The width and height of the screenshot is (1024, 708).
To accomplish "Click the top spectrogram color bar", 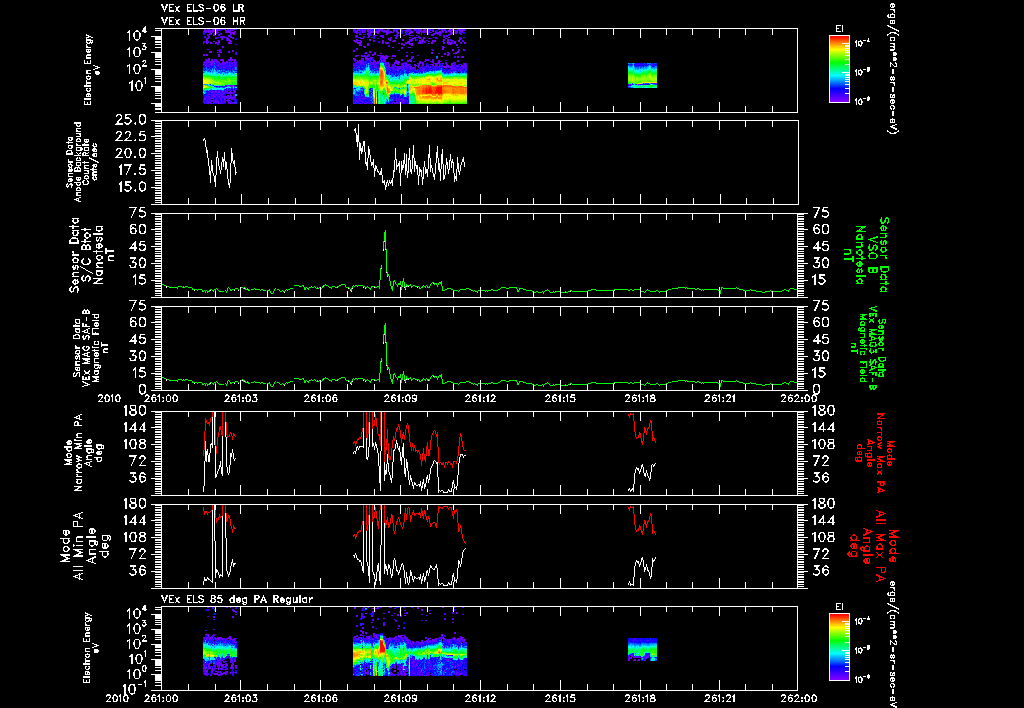I will click(x=839, y=69).
